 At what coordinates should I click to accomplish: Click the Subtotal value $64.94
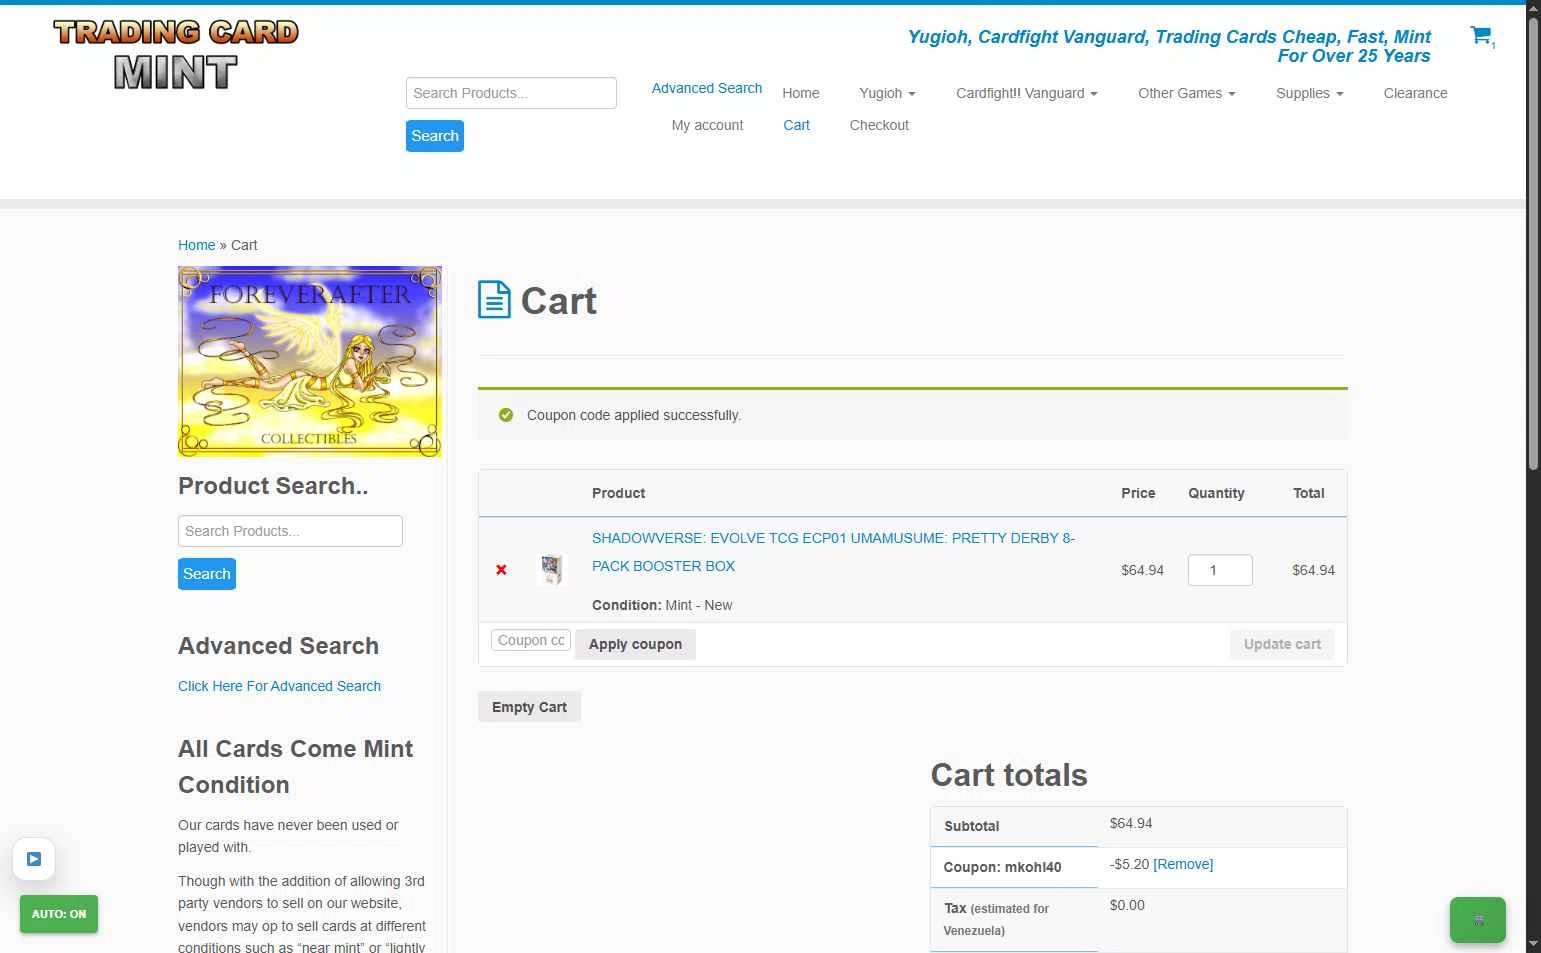click(1131, 823)
